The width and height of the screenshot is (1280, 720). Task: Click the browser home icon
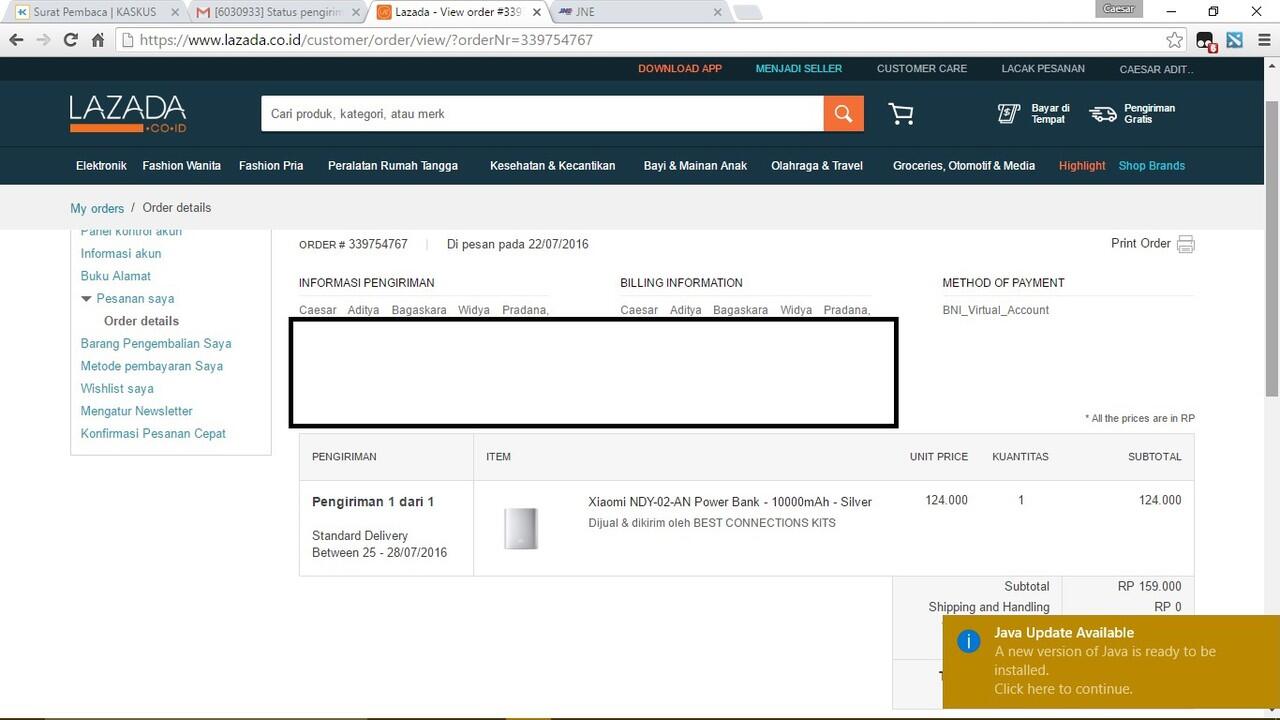tap(98, 40)
